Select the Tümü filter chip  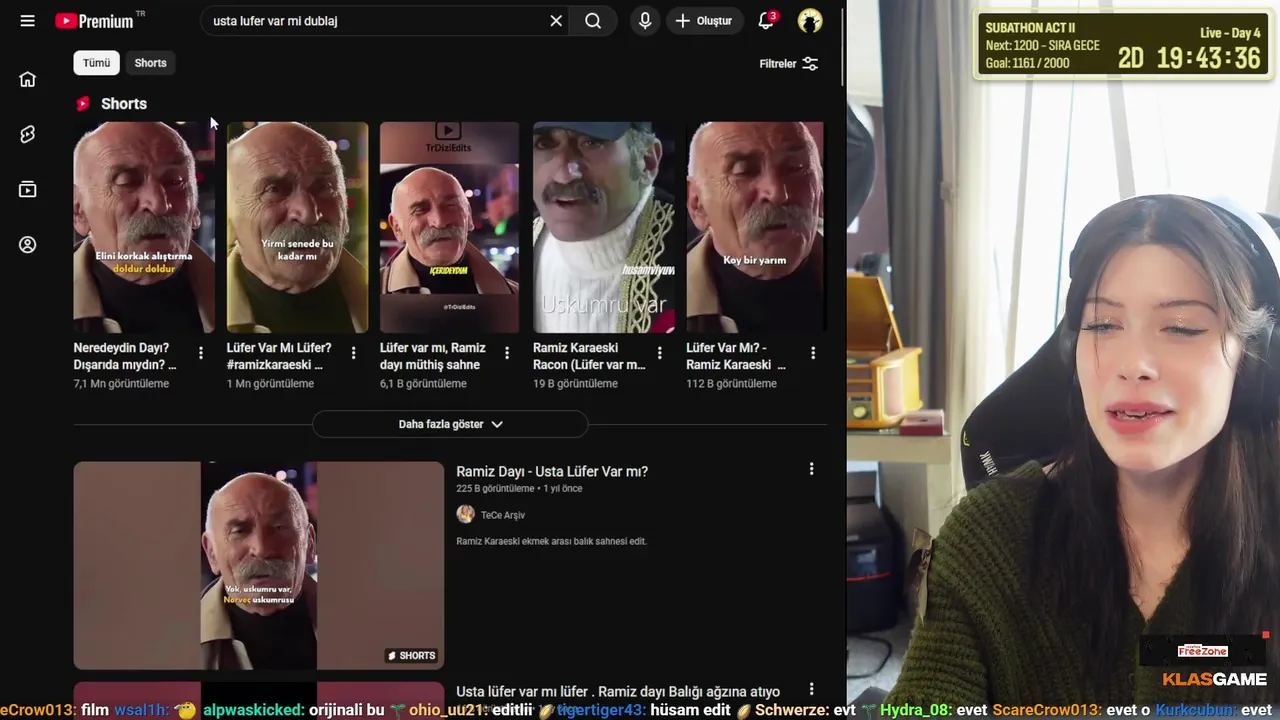(x=96, y=63)
